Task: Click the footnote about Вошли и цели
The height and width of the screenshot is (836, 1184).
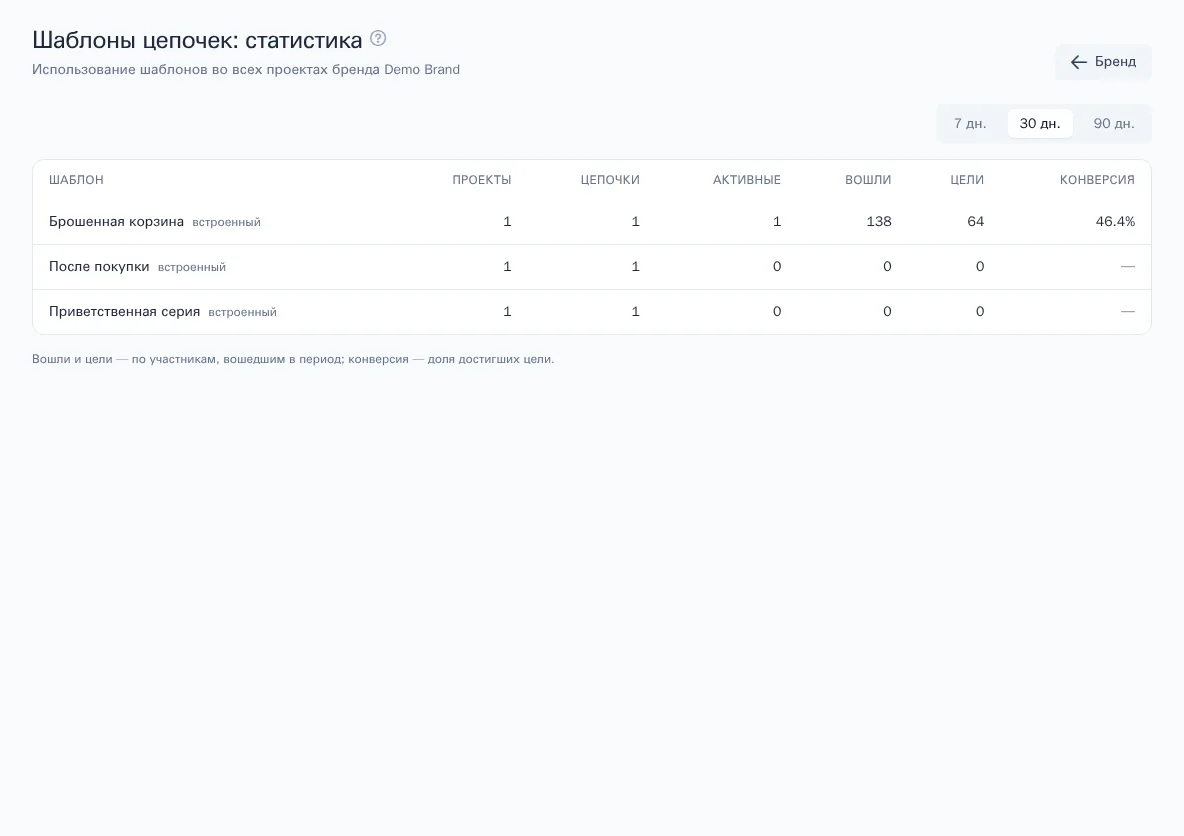Action: tap(293, 359)
